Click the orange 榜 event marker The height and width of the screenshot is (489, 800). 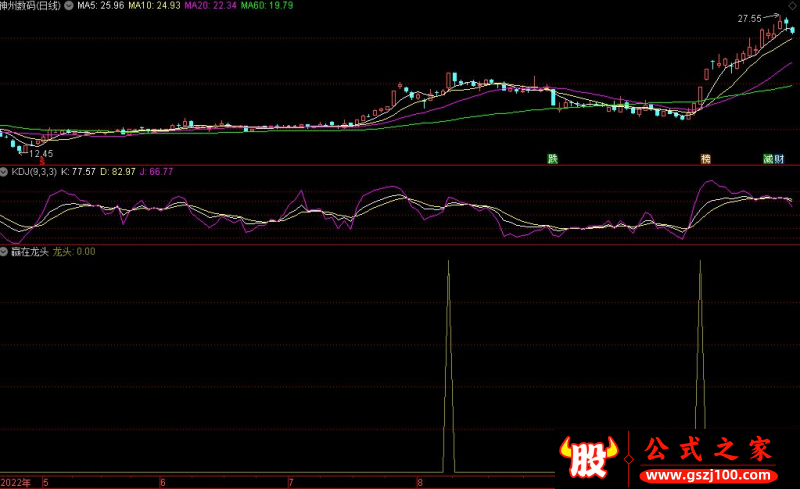[706, 159]
